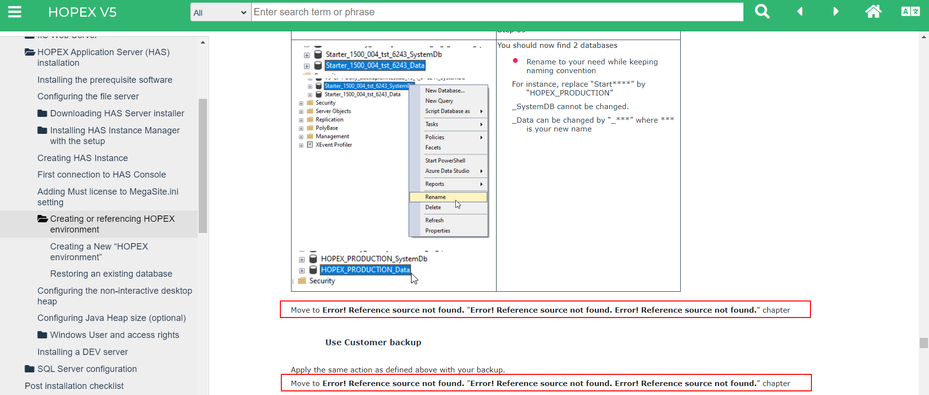Open Post installation checklist topic
Screen dimensions: 929x395
74,386
